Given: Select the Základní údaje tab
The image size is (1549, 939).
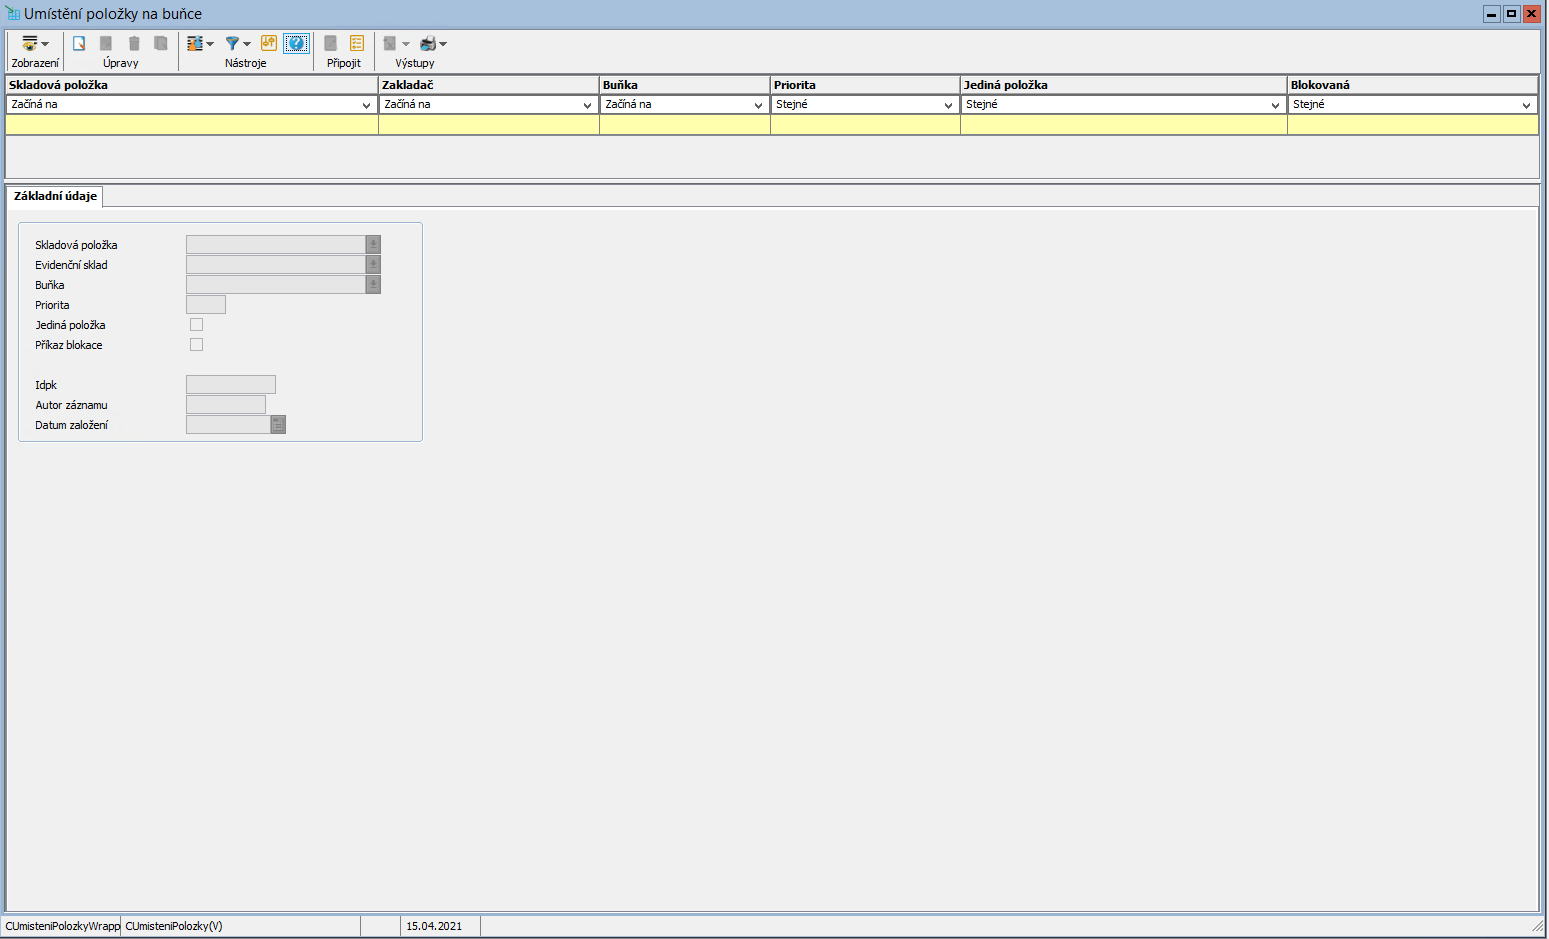Looking at the screenshot, I should 55,196.
